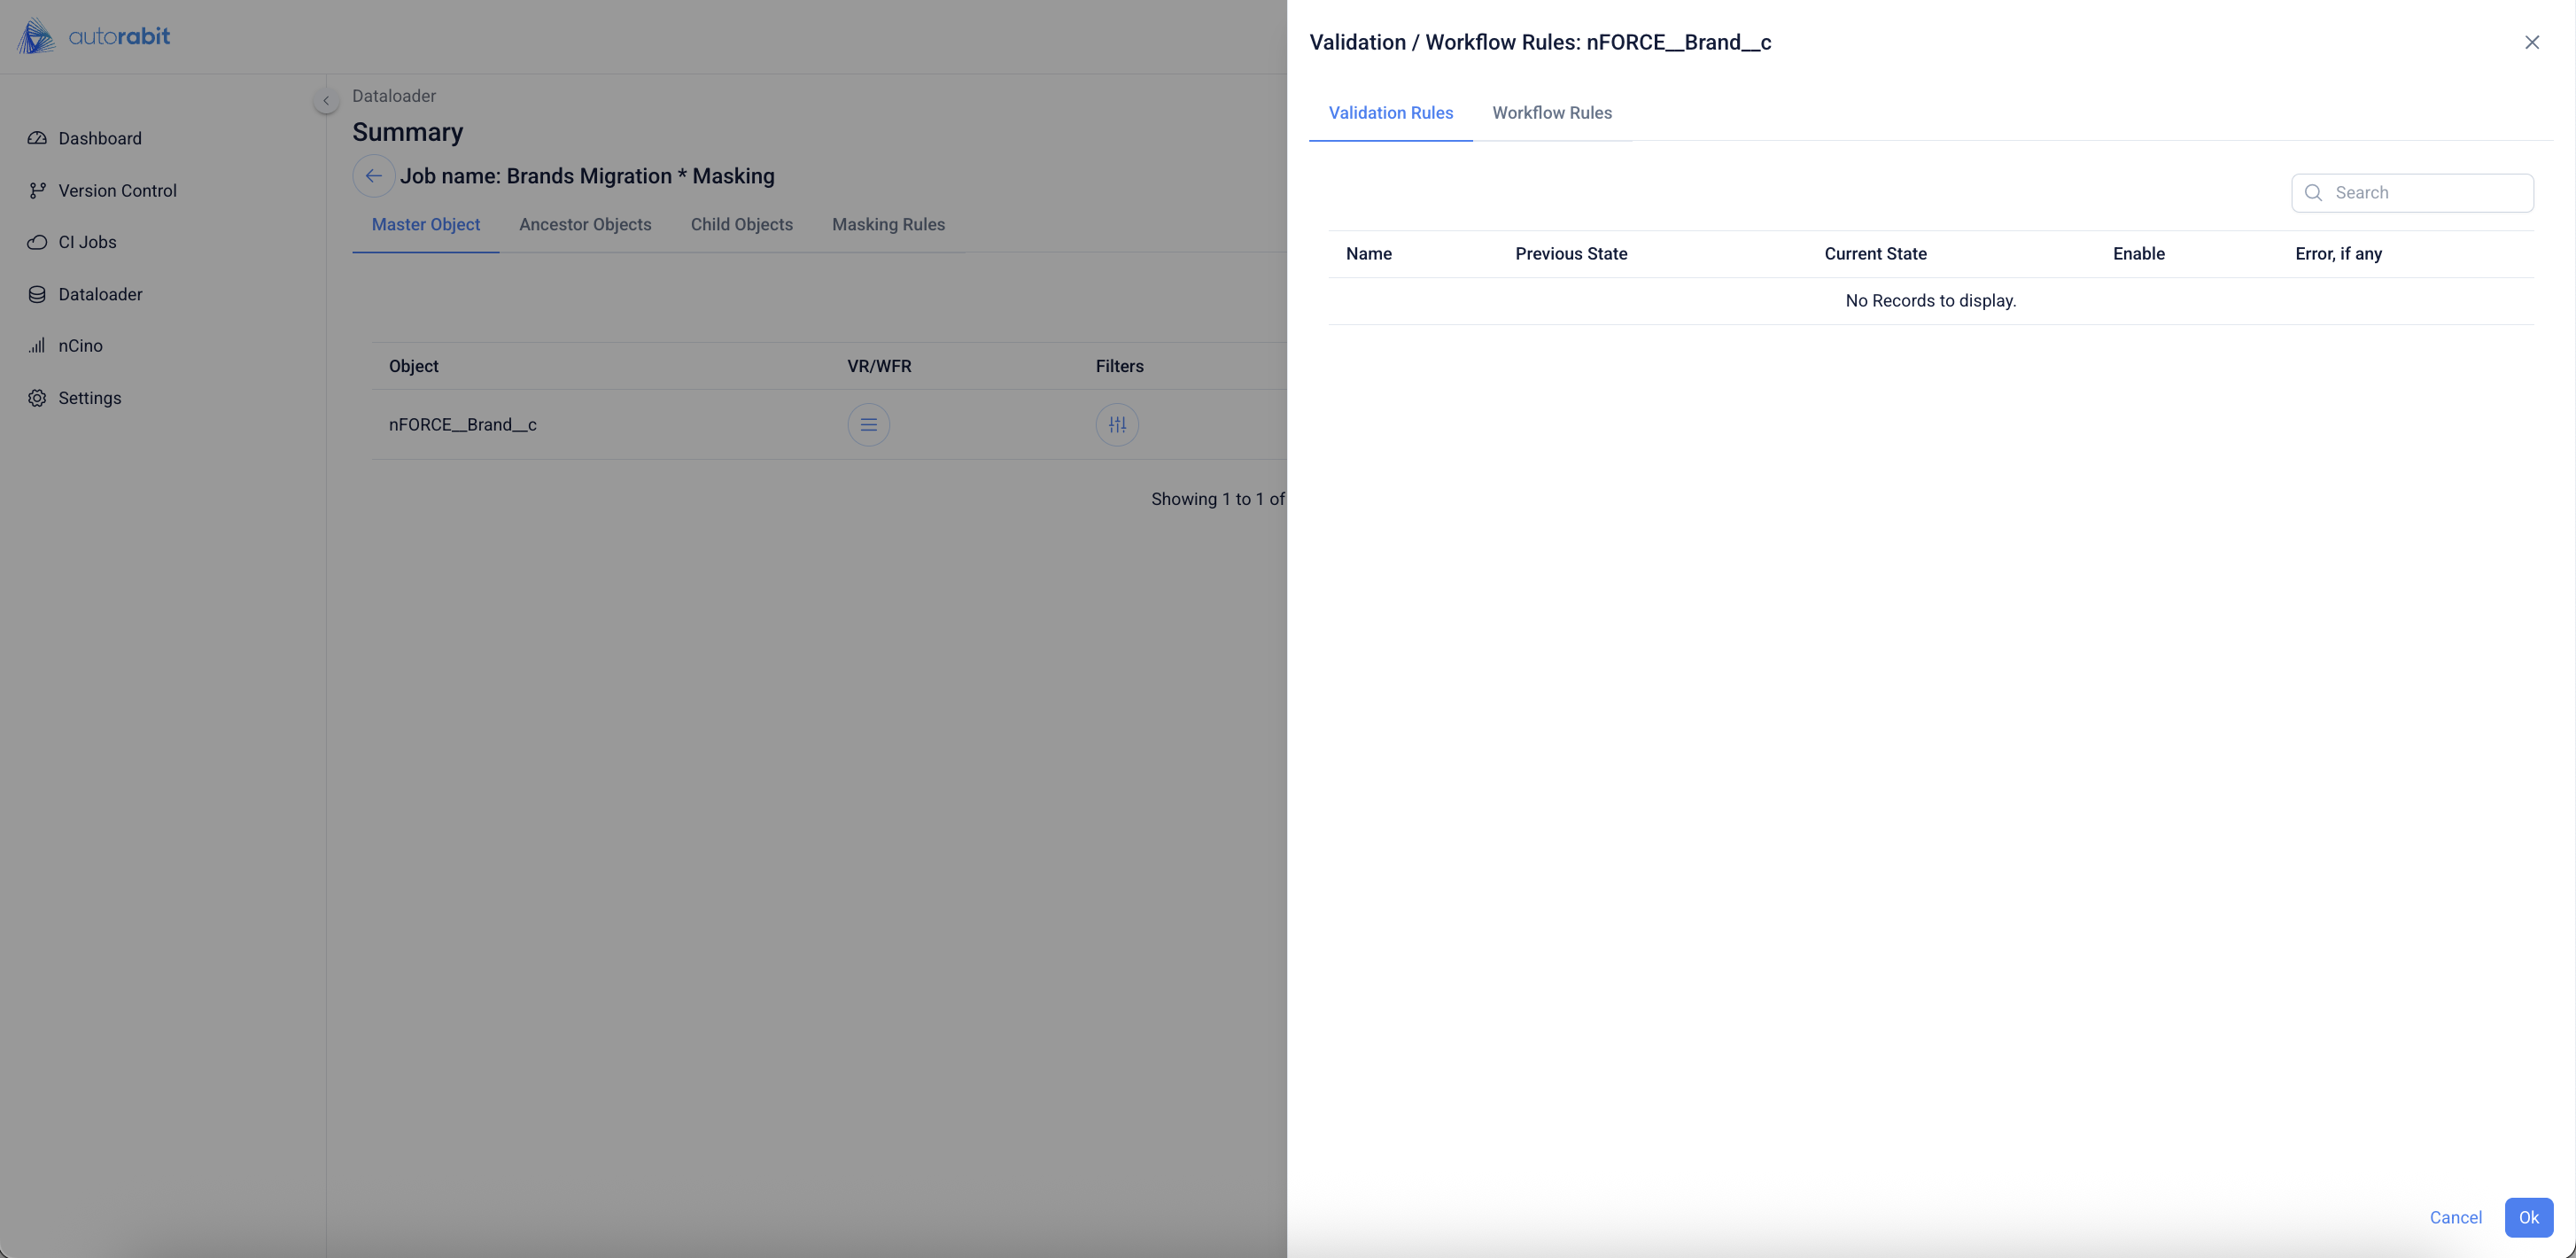Screen dimensions: 2576x1258
Task: Open the Filters icon for nFORCE__Brand__c
Action: 1117,425
